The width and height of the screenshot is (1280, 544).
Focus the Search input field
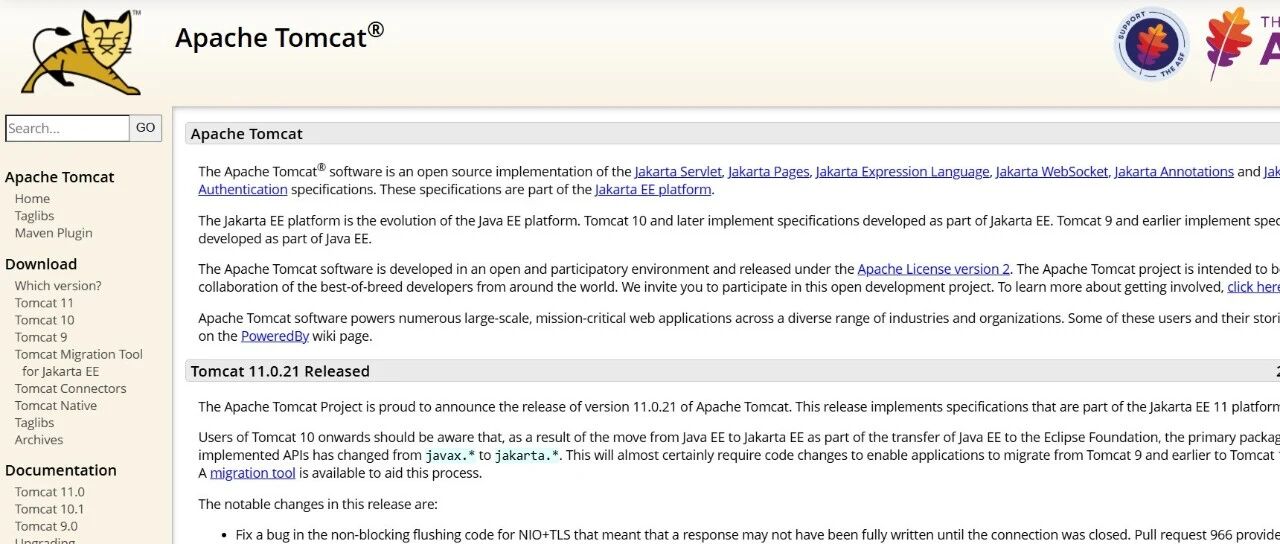(67, 128)
